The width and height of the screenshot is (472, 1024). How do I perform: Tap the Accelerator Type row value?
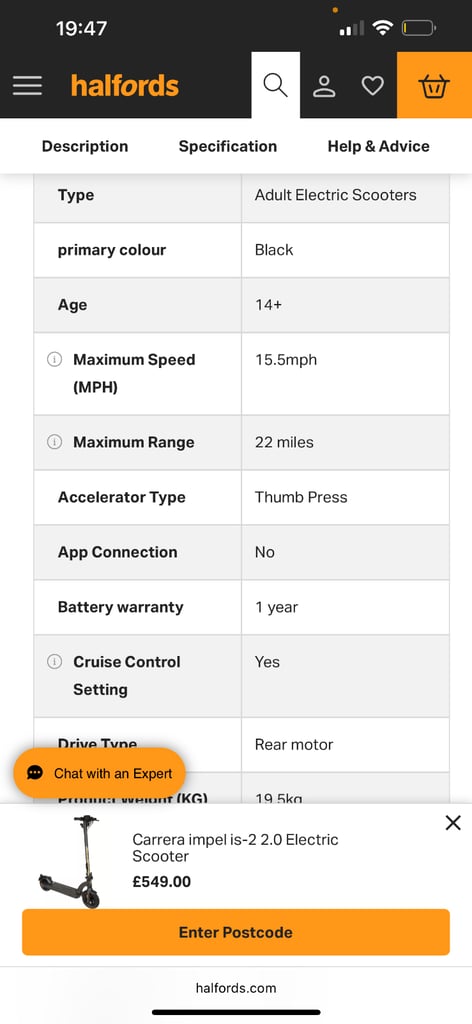[301, 497]
